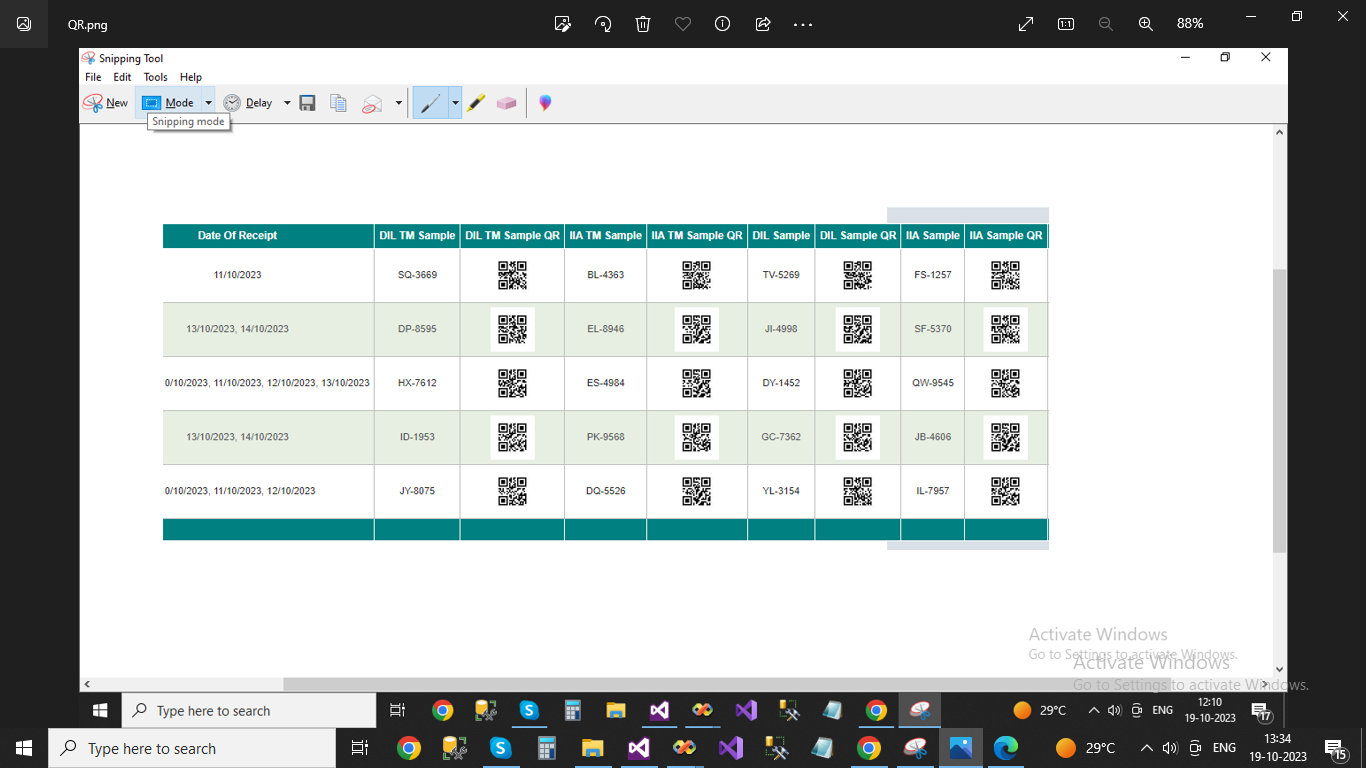Viewport: 1366px width, 768px height.
Task: Click the QR code next to DP-8595
Action: (x=512, y=329)
